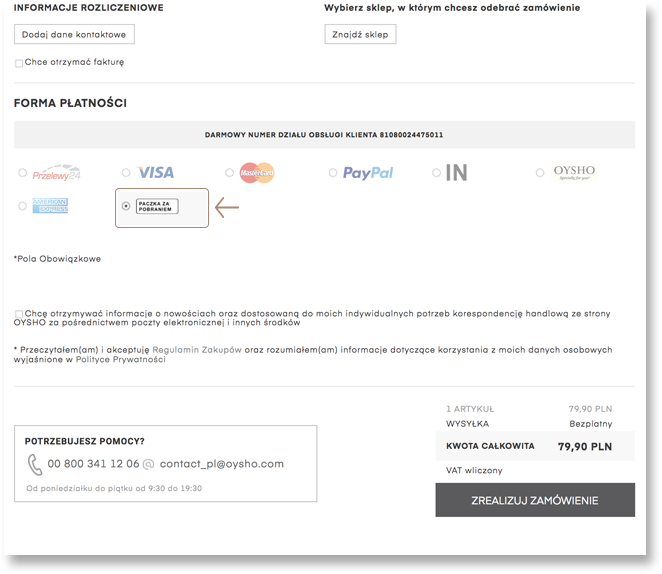Enable the OYSHO newsletter consent checkbox
The image size is (662, 574).
click(x=19, y=314)
